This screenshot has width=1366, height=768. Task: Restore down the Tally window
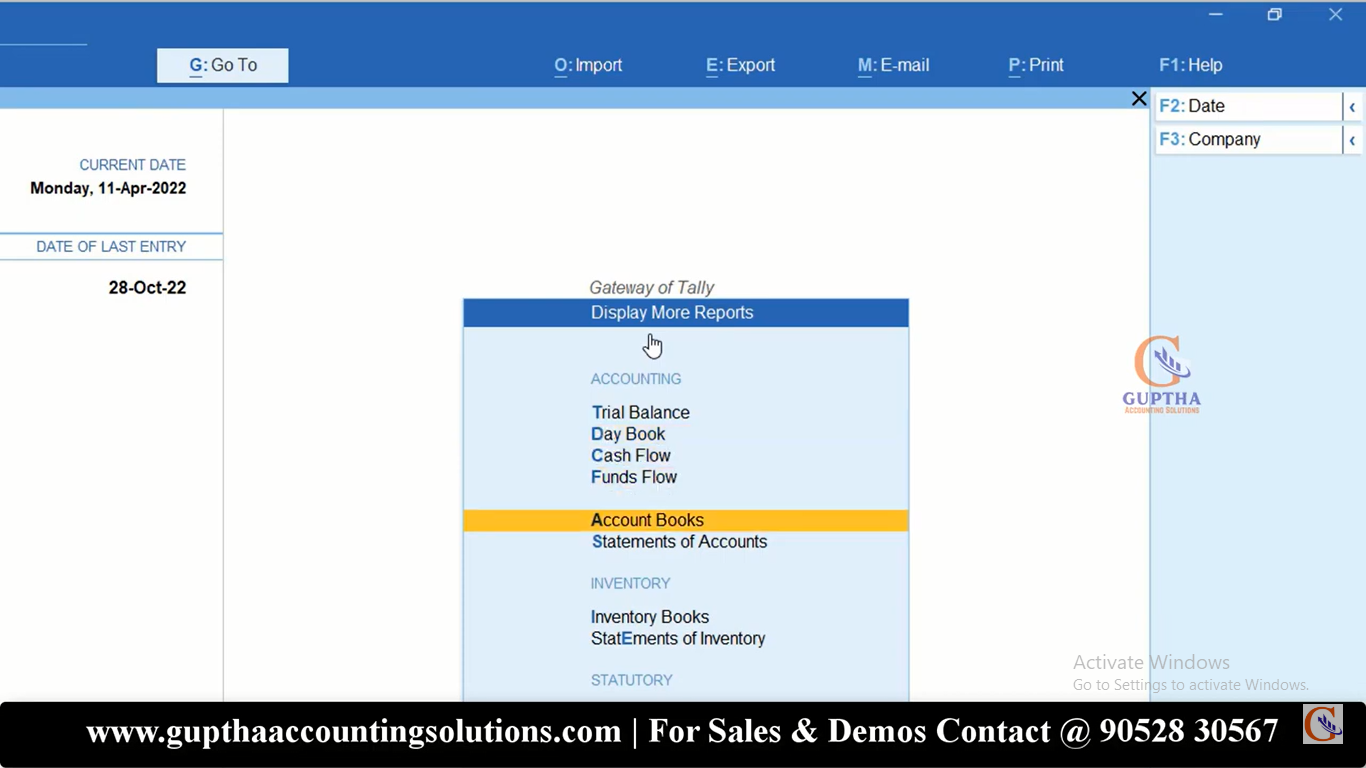[x=1275, y=14]
